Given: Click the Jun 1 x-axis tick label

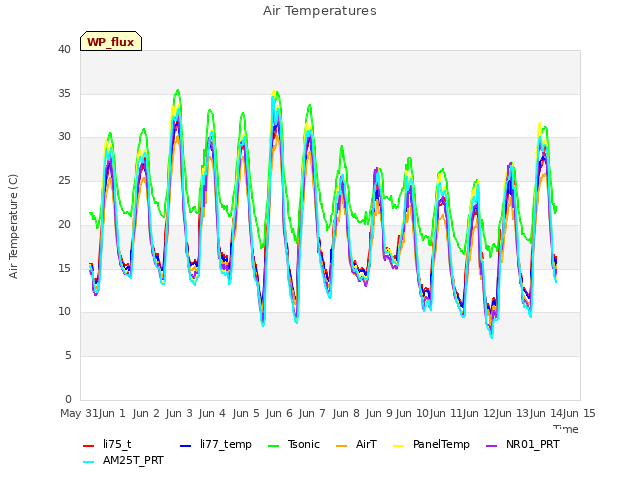Looking at the screenshot, I should pos(112,413).
